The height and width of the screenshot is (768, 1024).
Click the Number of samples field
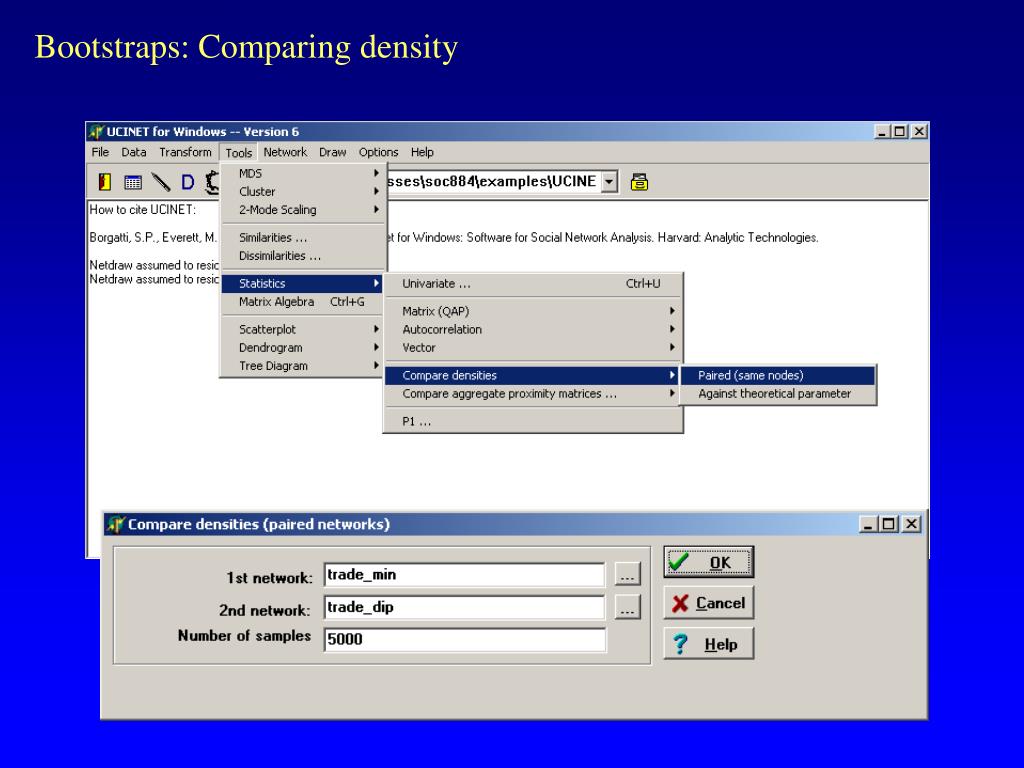[465, 640]
